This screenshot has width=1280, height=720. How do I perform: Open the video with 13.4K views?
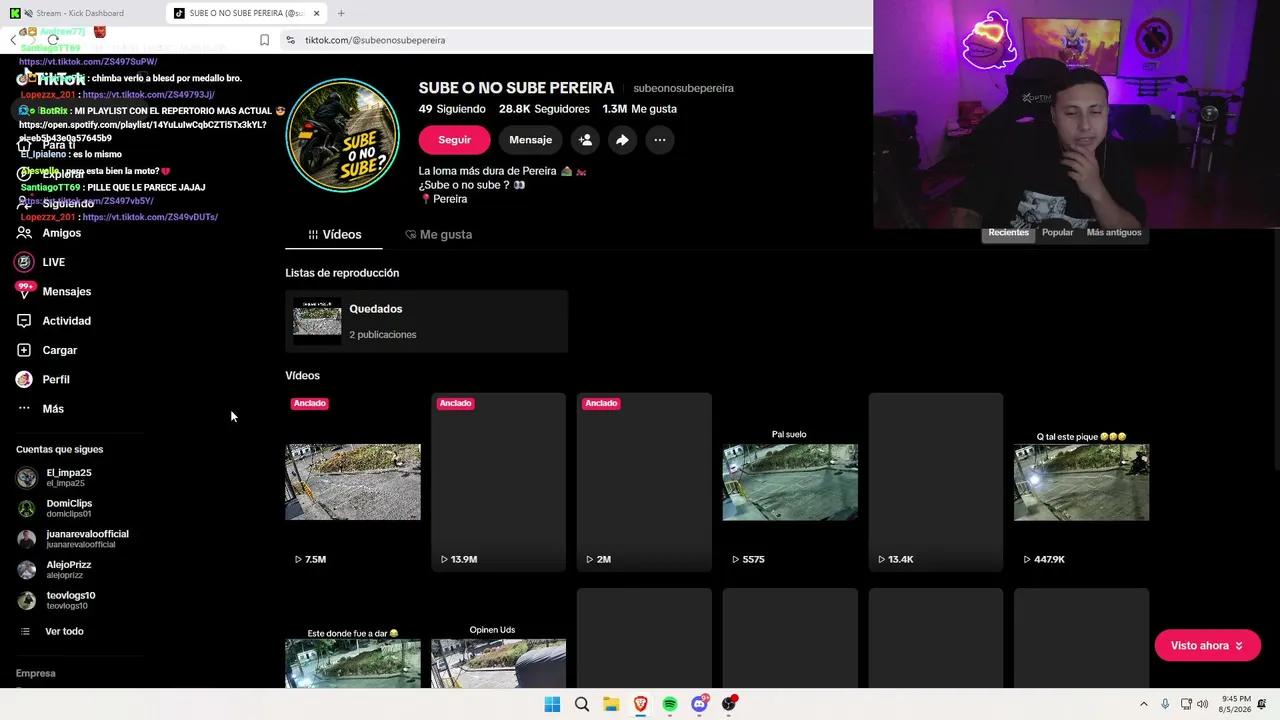tap(935, 482)
